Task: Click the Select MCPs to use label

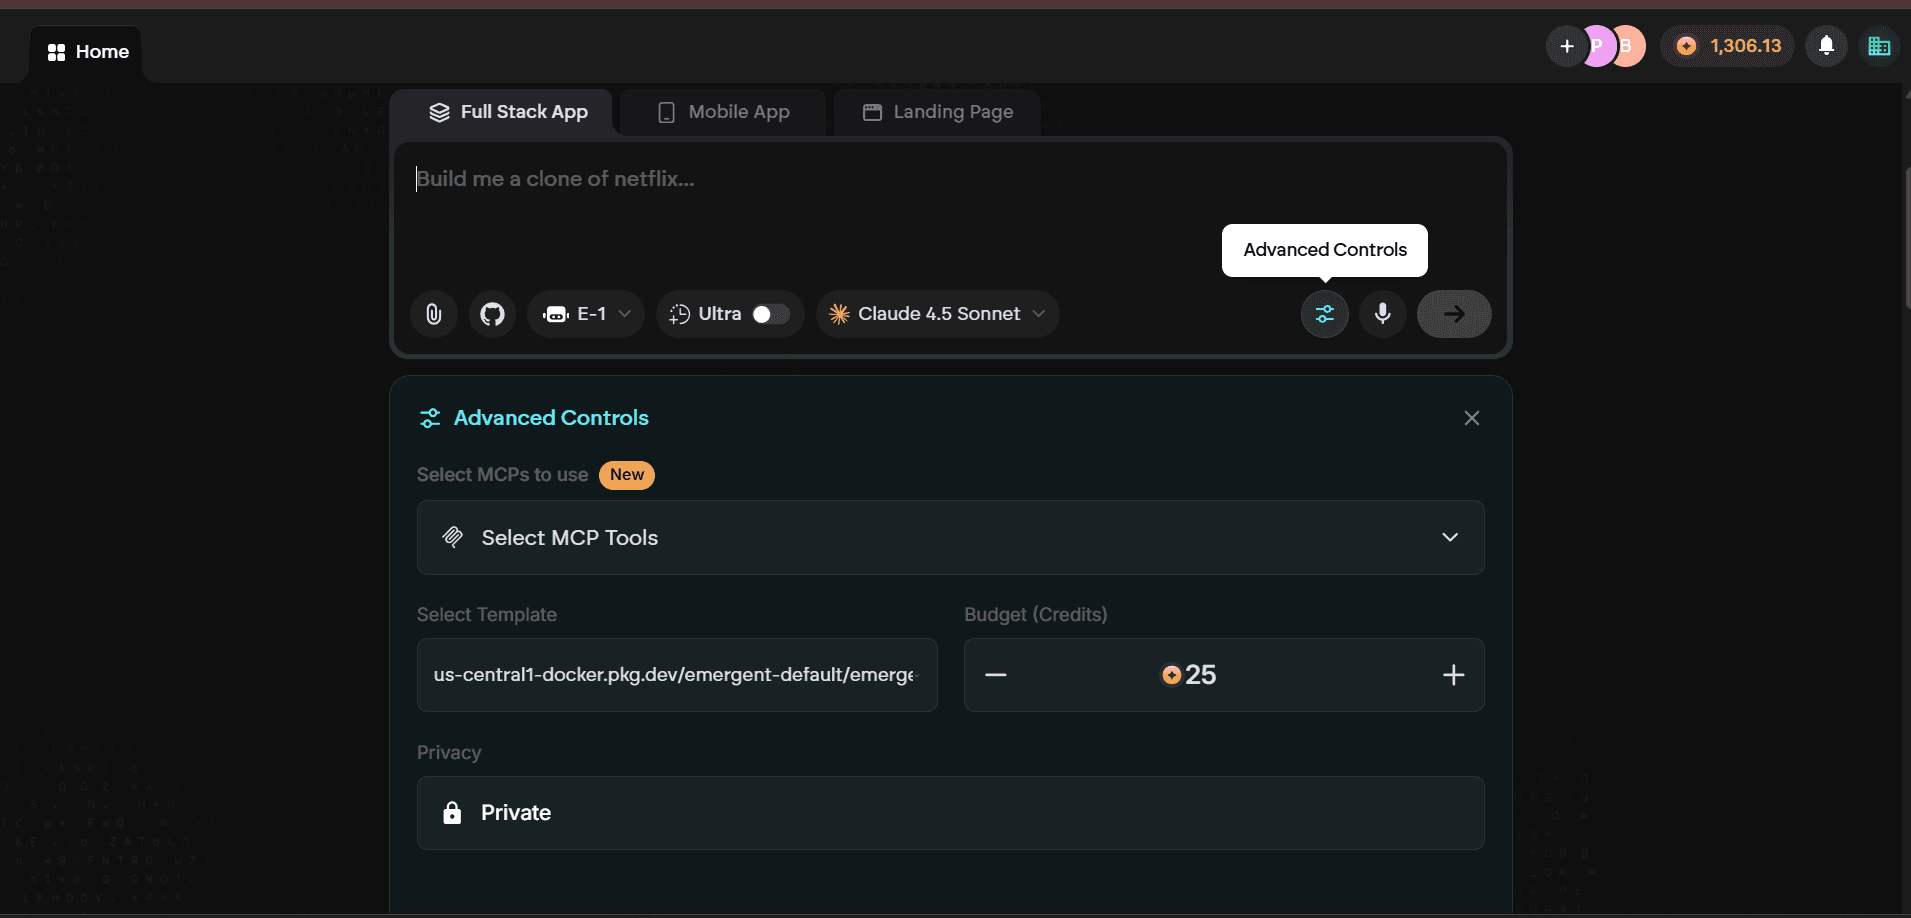Action: coord(503,475)
